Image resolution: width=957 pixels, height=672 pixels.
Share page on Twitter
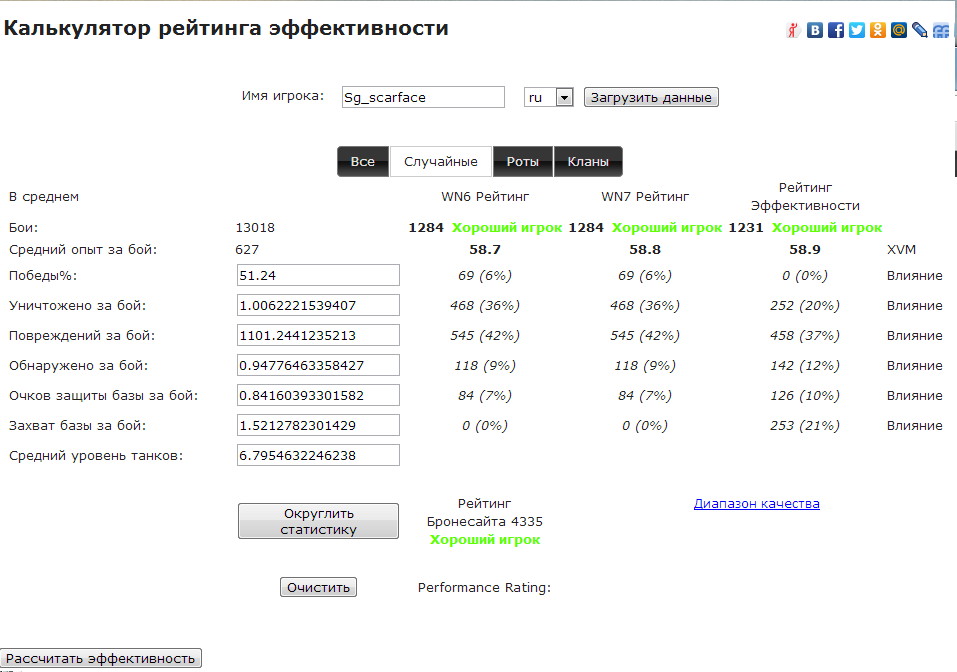(x=857, y=30)
